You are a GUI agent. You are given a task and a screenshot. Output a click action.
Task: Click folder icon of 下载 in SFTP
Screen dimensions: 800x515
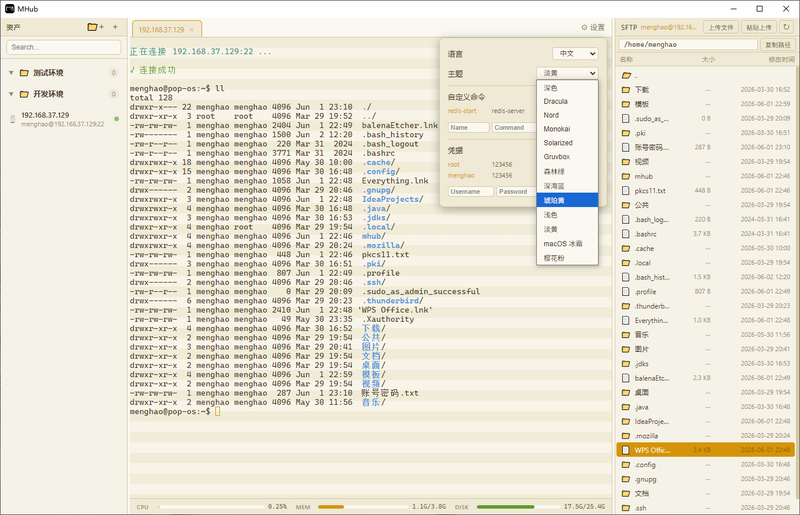(626, 90)
